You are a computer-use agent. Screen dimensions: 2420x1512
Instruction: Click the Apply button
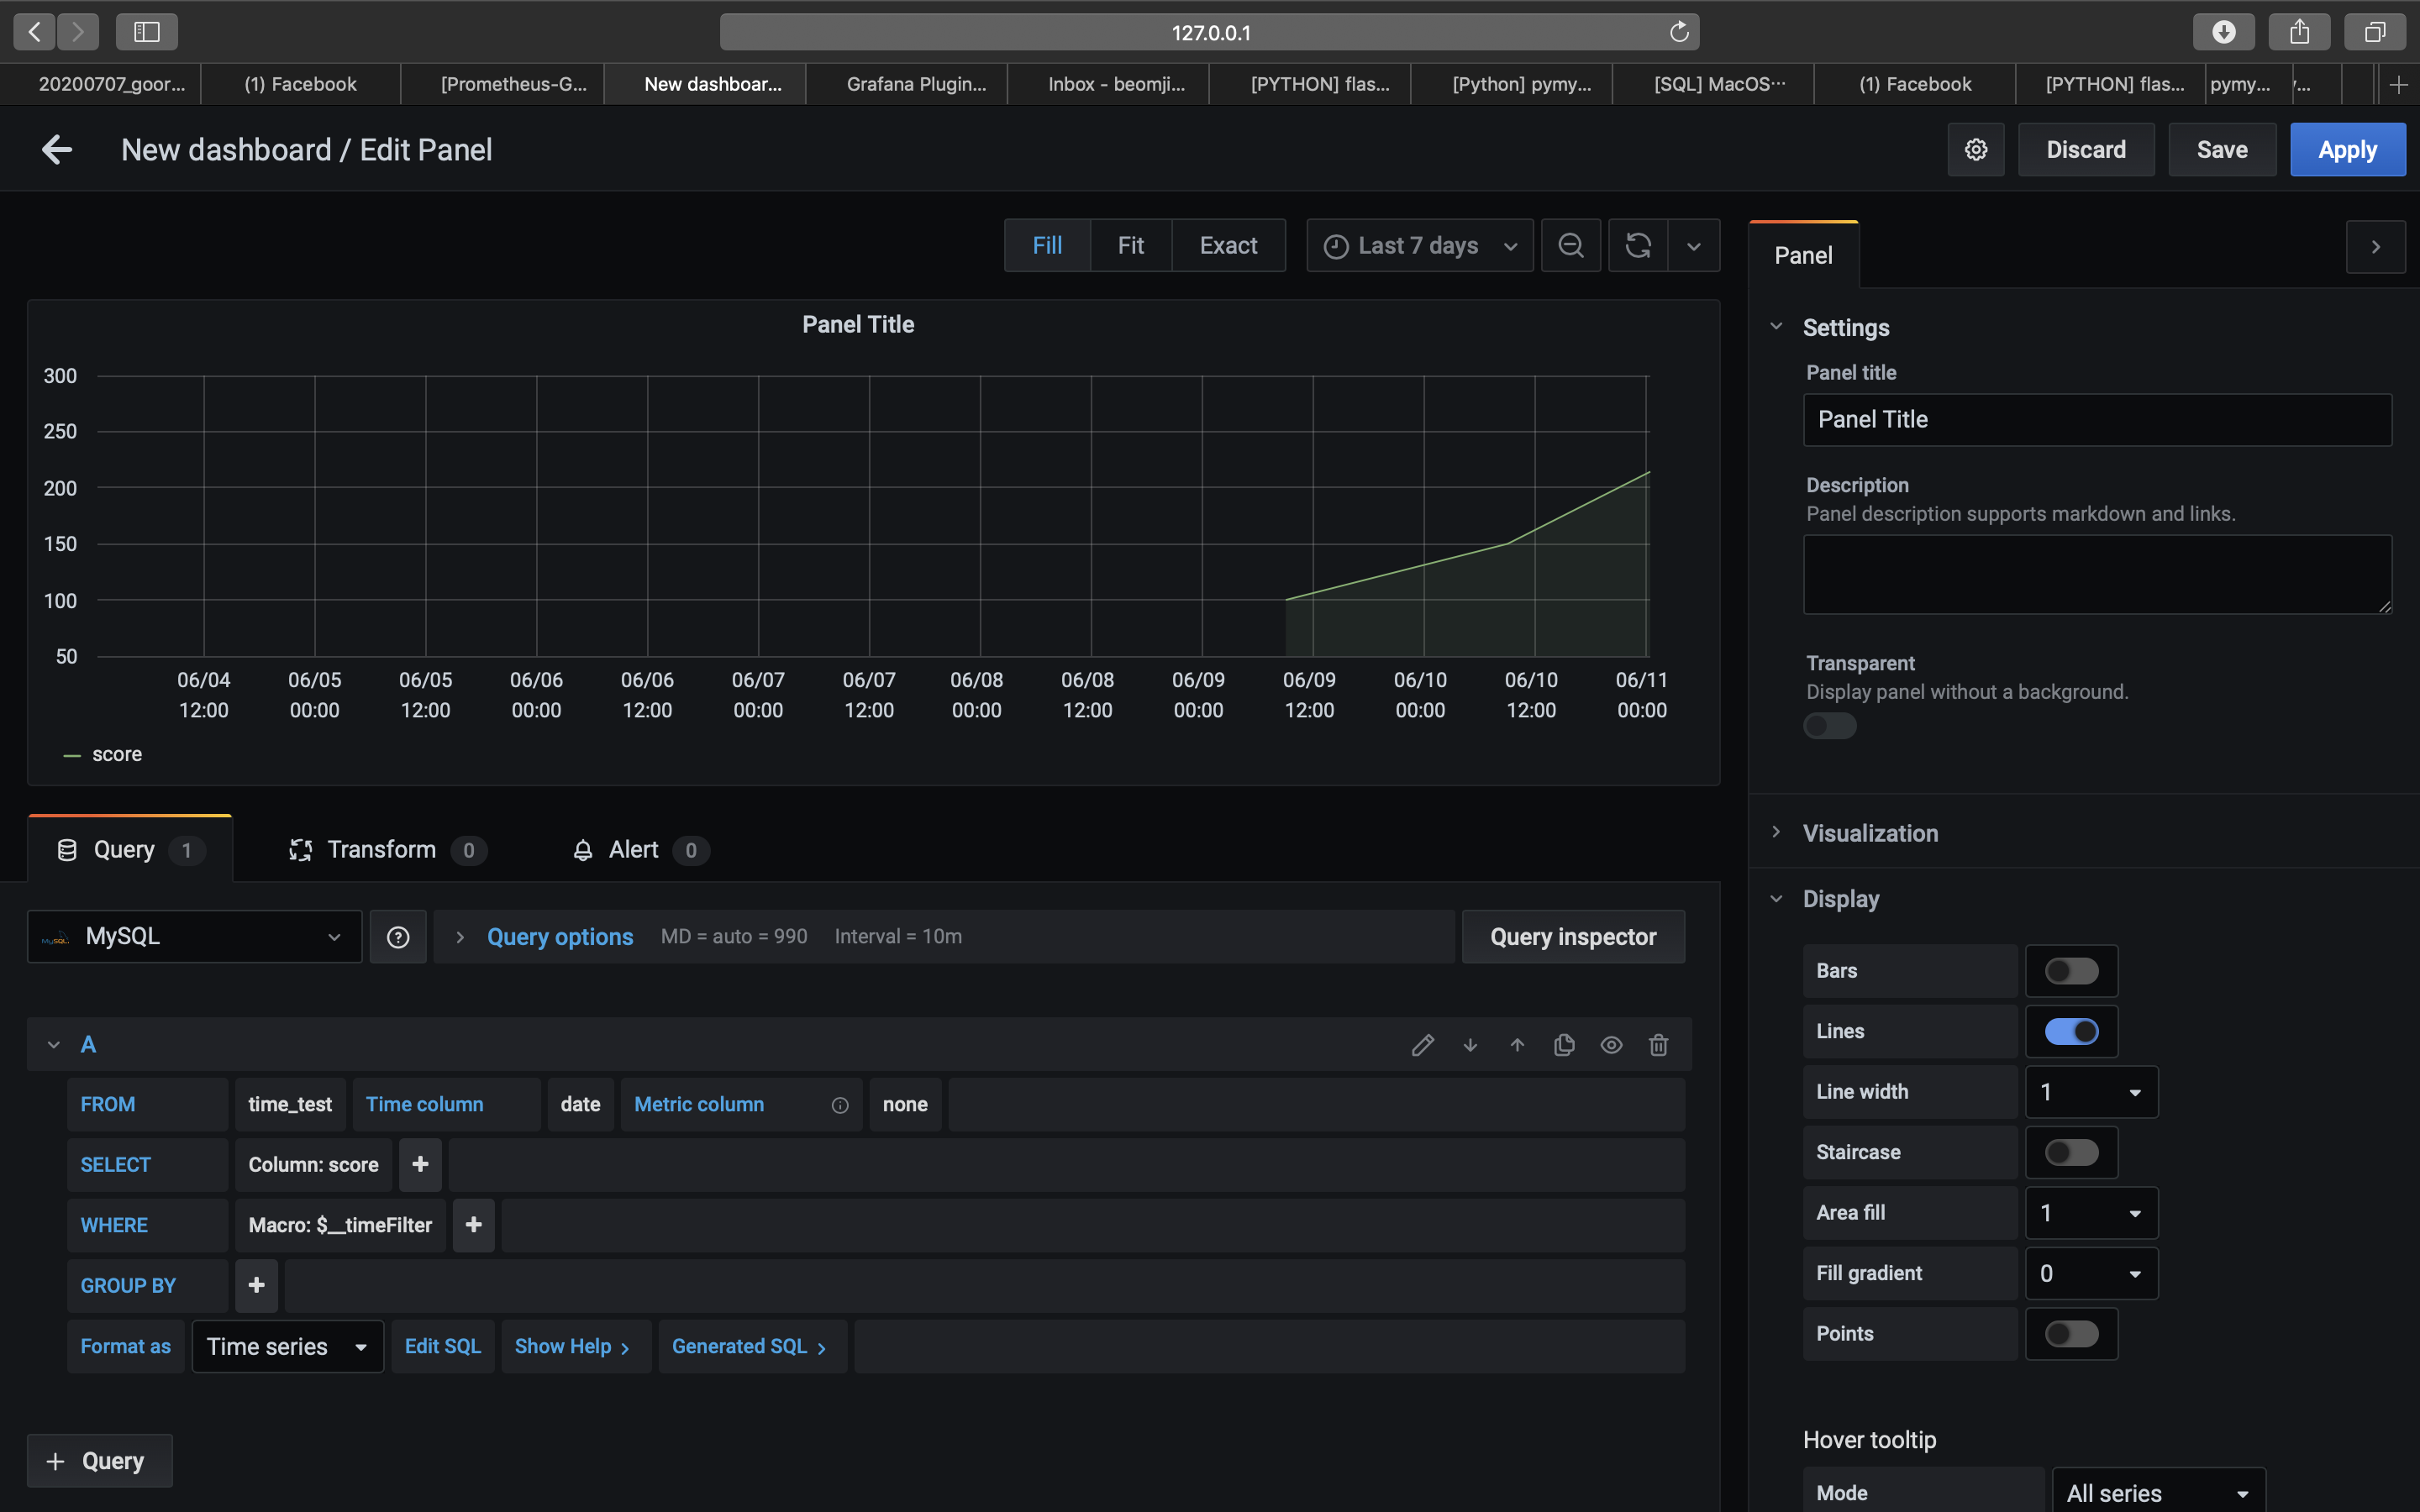2346,150
